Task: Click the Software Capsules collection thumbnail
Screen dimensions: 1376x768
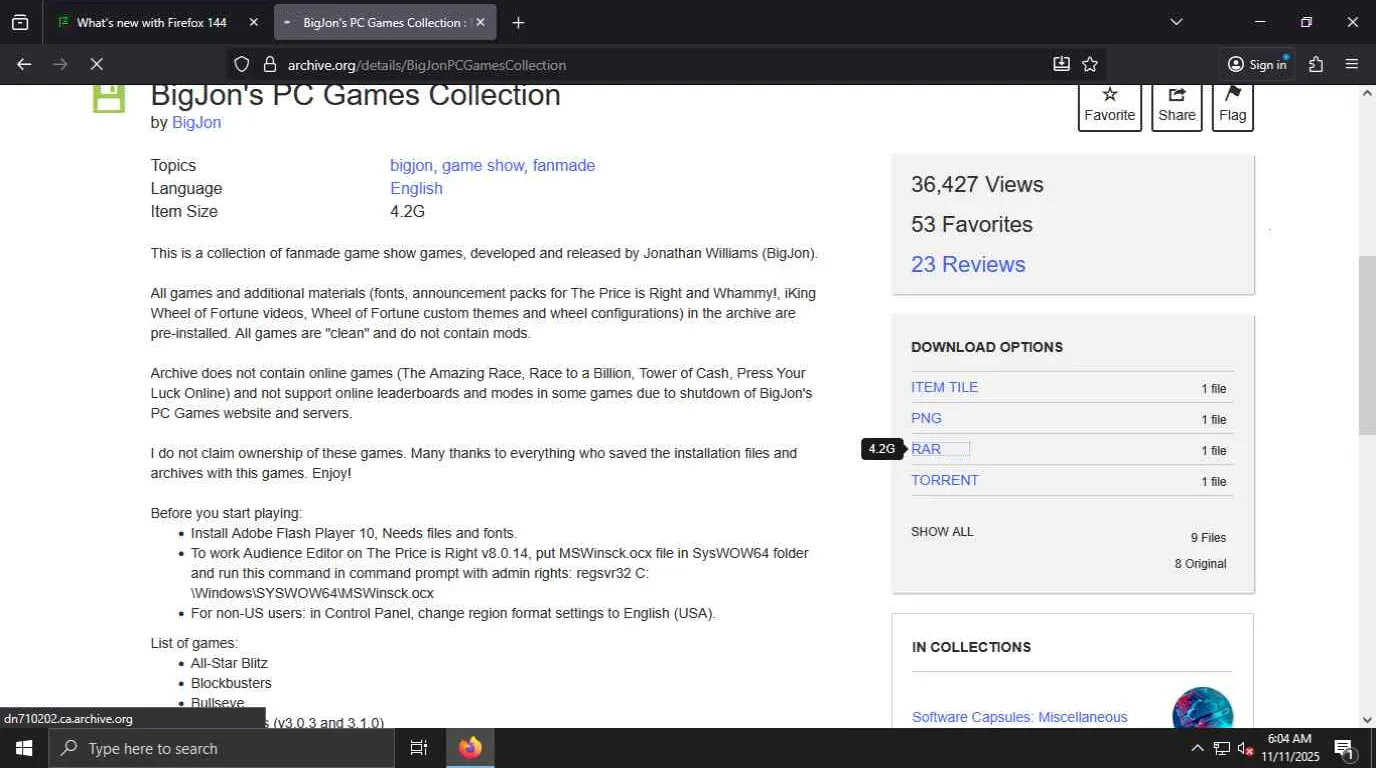Action: (1202, 708)
